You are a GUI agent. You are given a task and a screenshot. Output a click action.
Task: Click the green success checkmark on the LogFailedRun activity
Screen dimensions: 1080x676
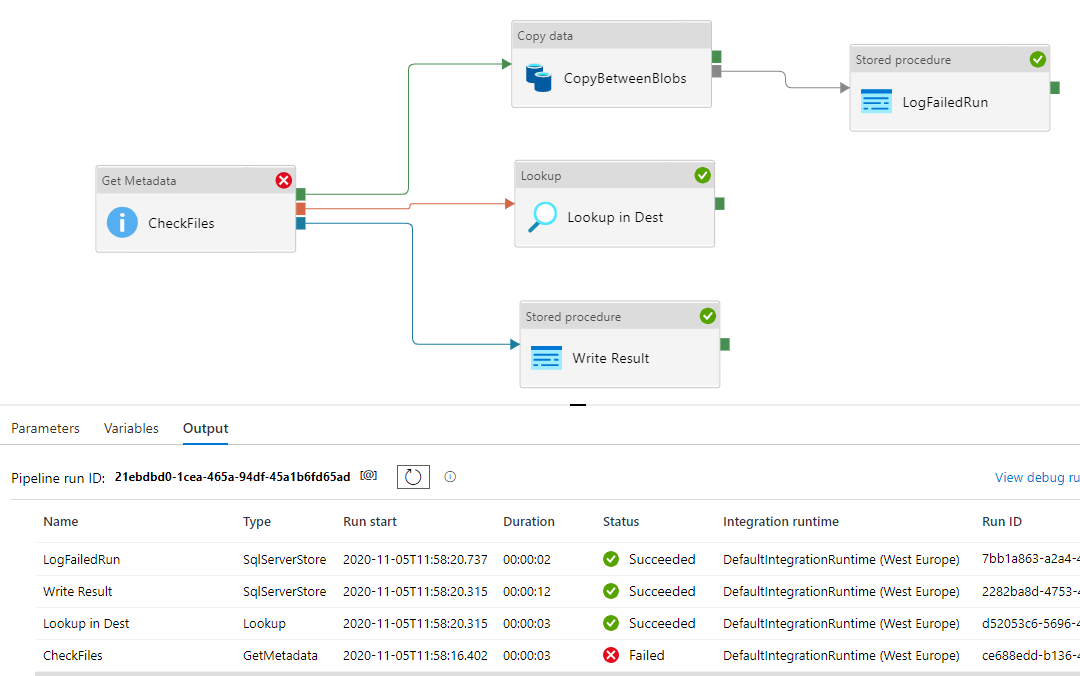1037,60
